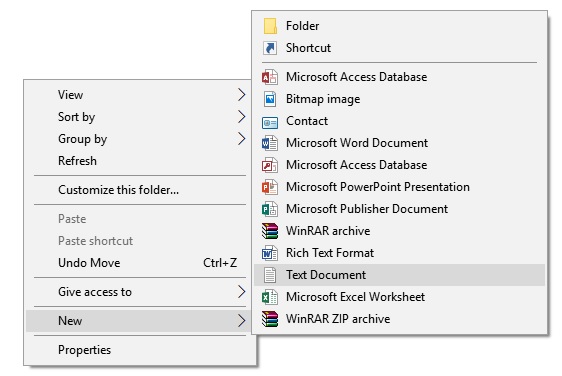The height and width of the screenshot is (376, 562).
Task: Open the New submenu arrow
Action: 242,320
